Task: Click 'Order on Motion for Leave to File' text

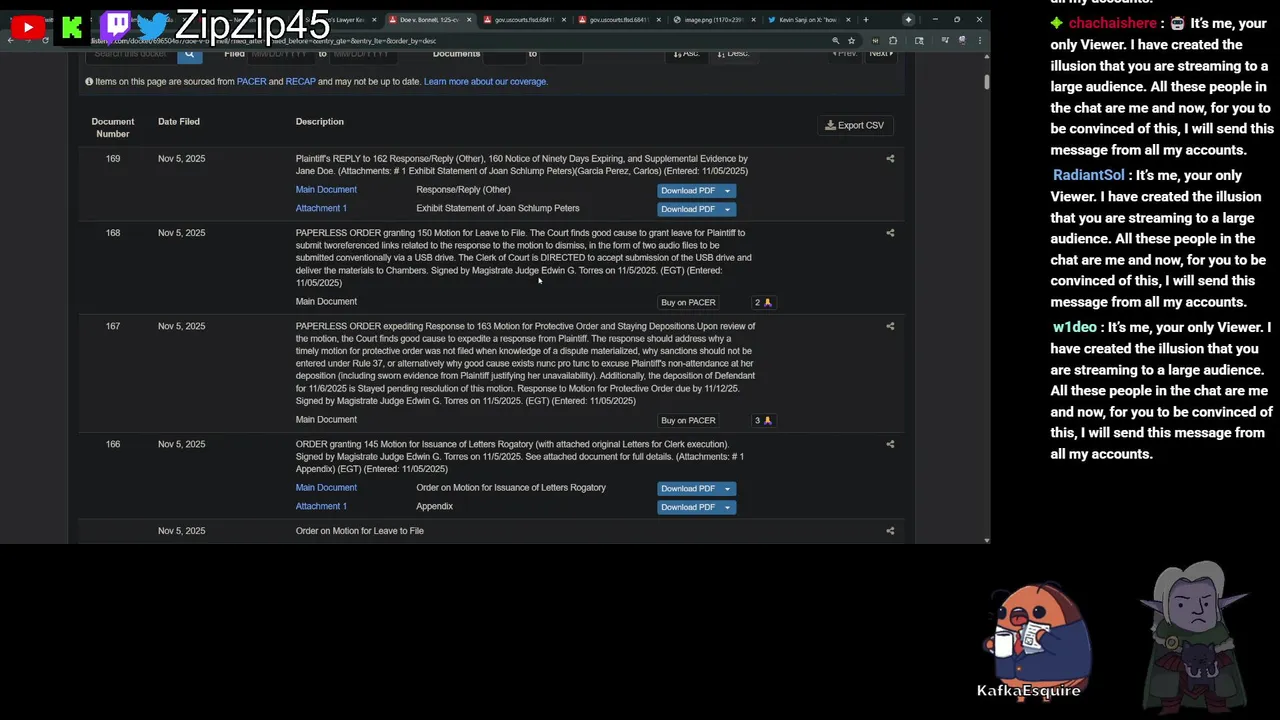Action: pos(360,531)
